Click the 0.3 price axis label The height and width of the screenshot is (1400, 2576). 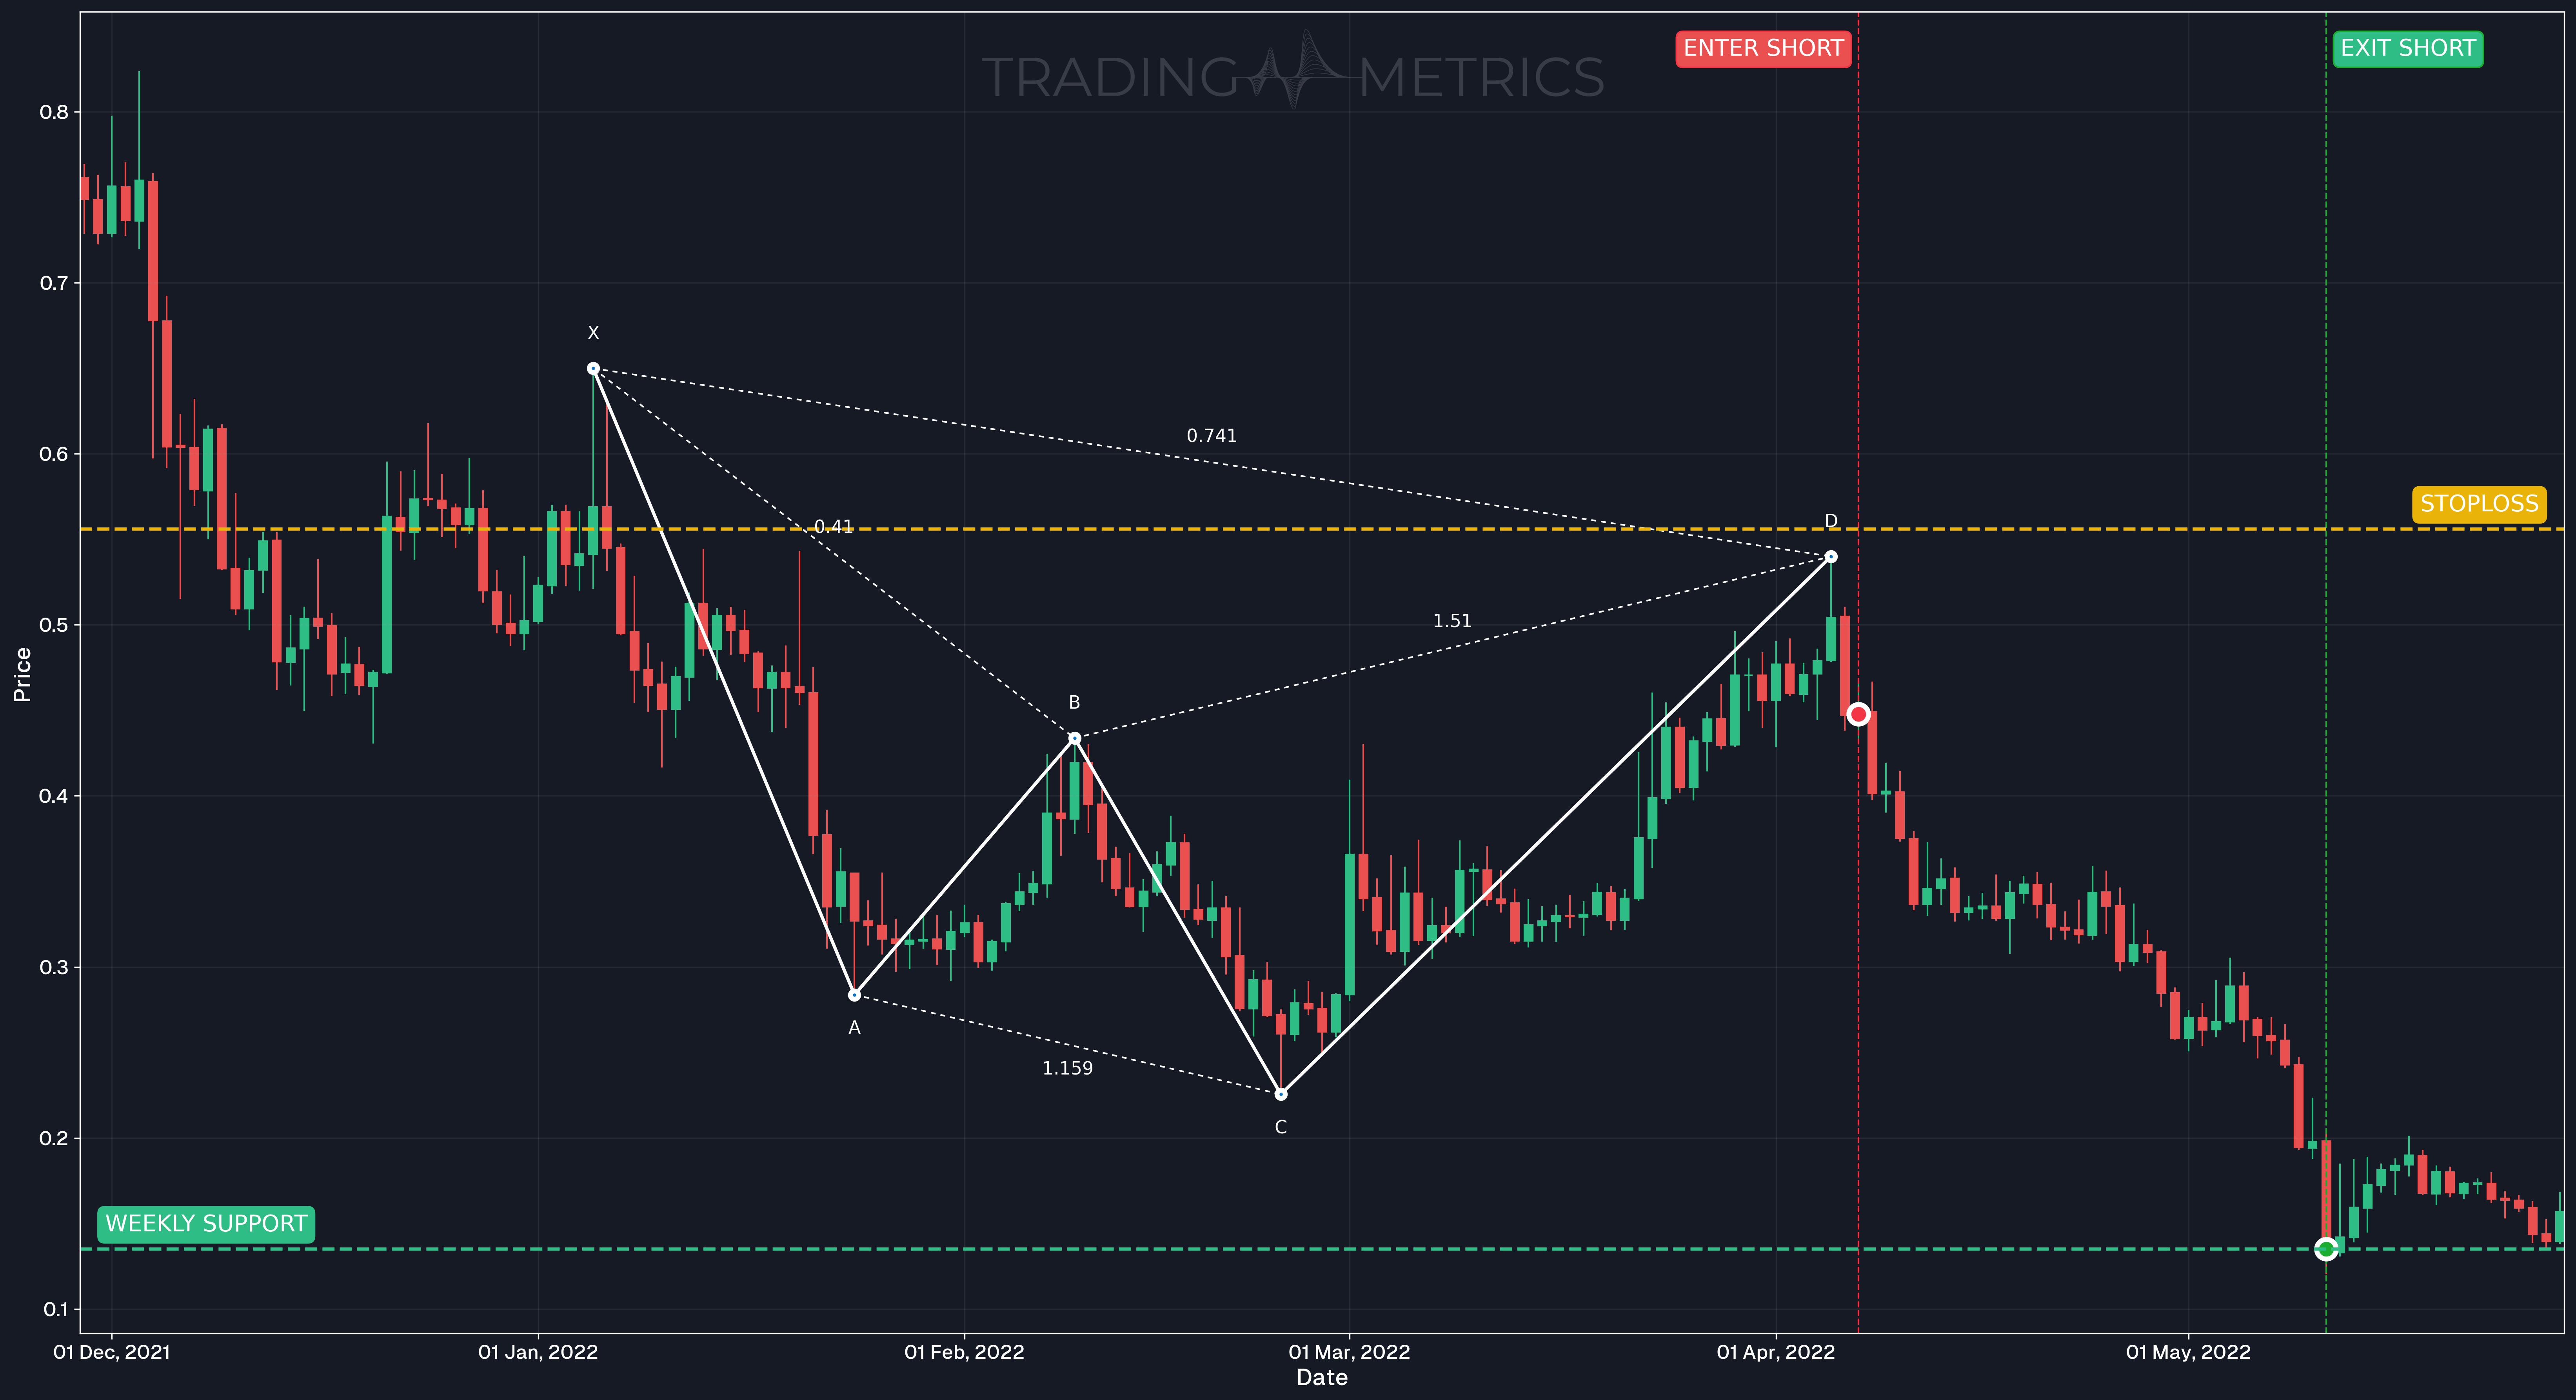(54, 968)
